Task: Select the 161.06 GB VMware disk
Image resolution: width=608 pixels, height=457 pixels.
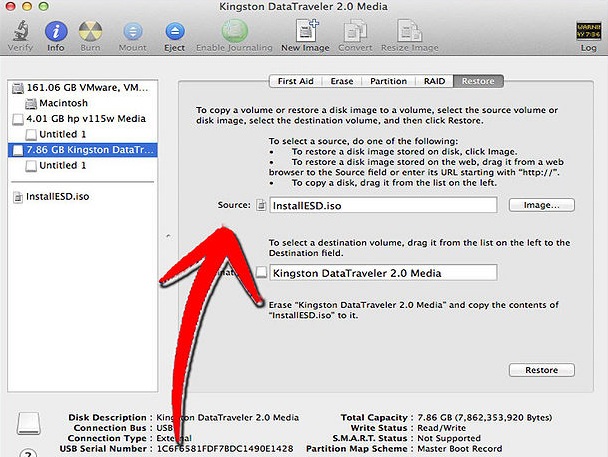Action: 82,88
